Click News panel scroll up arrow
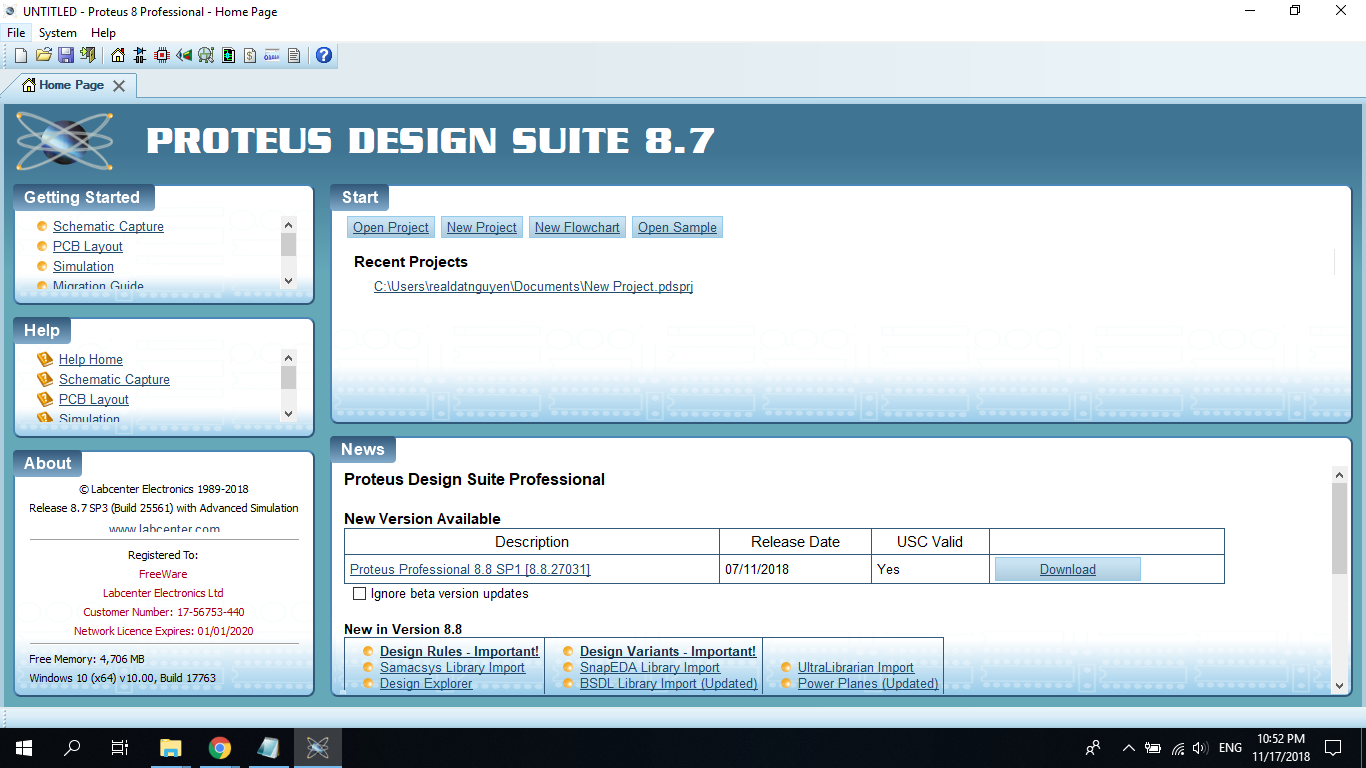This screenshot has height=768, width=1366. [1340, 475]
